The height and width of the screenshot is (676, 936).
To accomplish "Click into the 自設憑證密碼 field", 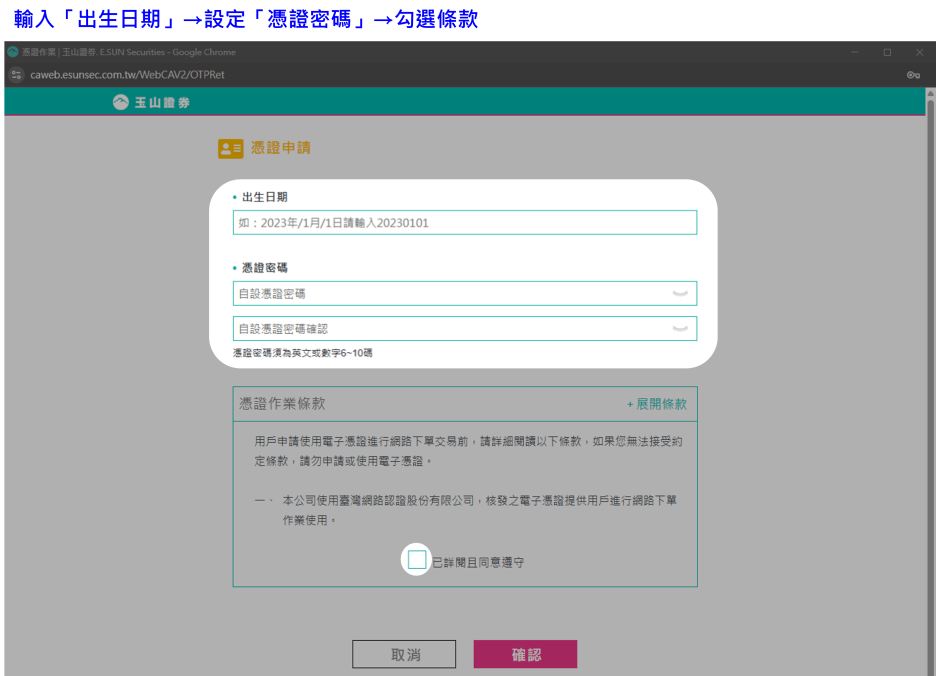I will [x=450, y=293].
